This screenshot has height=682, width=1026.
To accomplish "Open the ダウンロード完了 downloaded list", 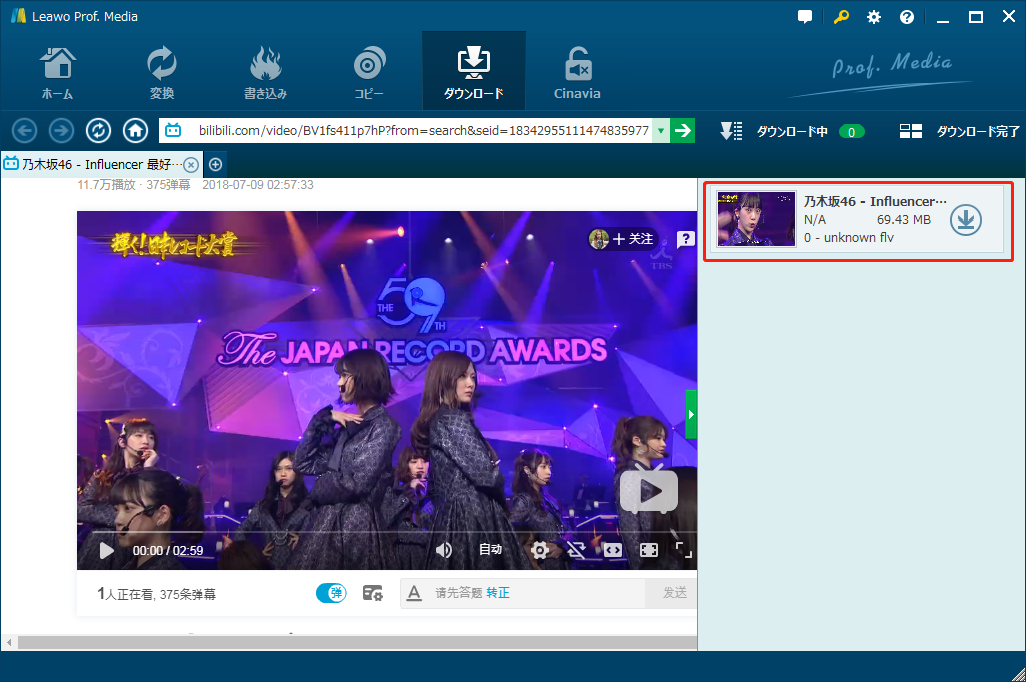I will (x=960, y=132).
